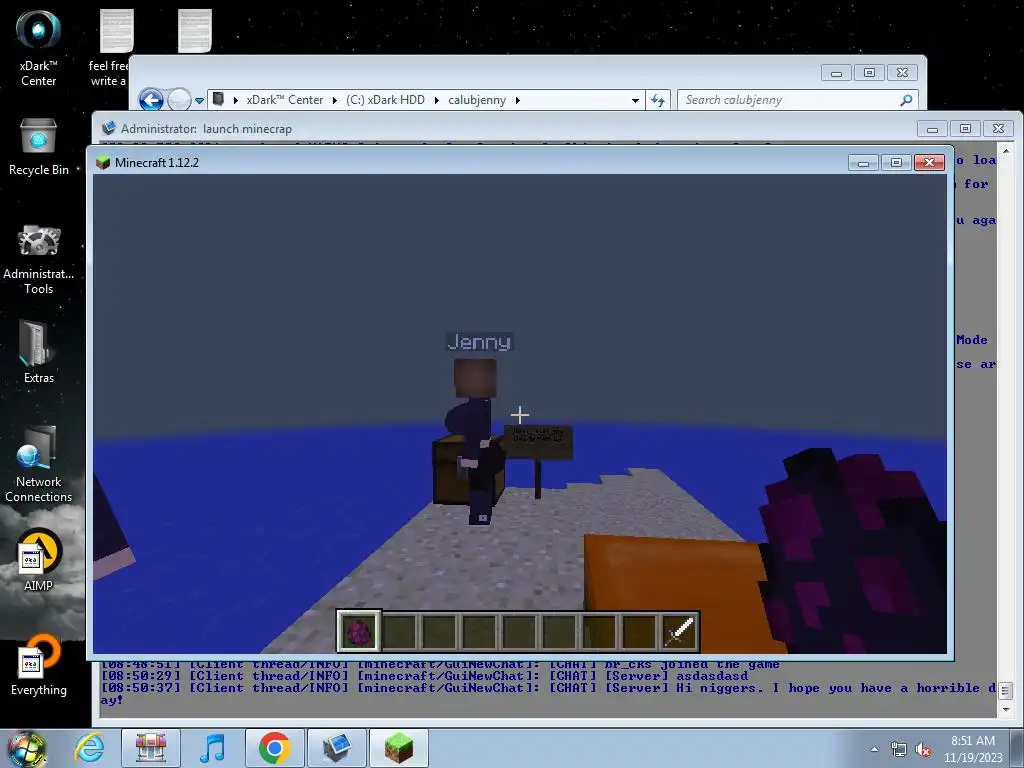Open the Administrative Tools desktop icon
Viewport: 1024px width, 768px height.
[39, 259]
